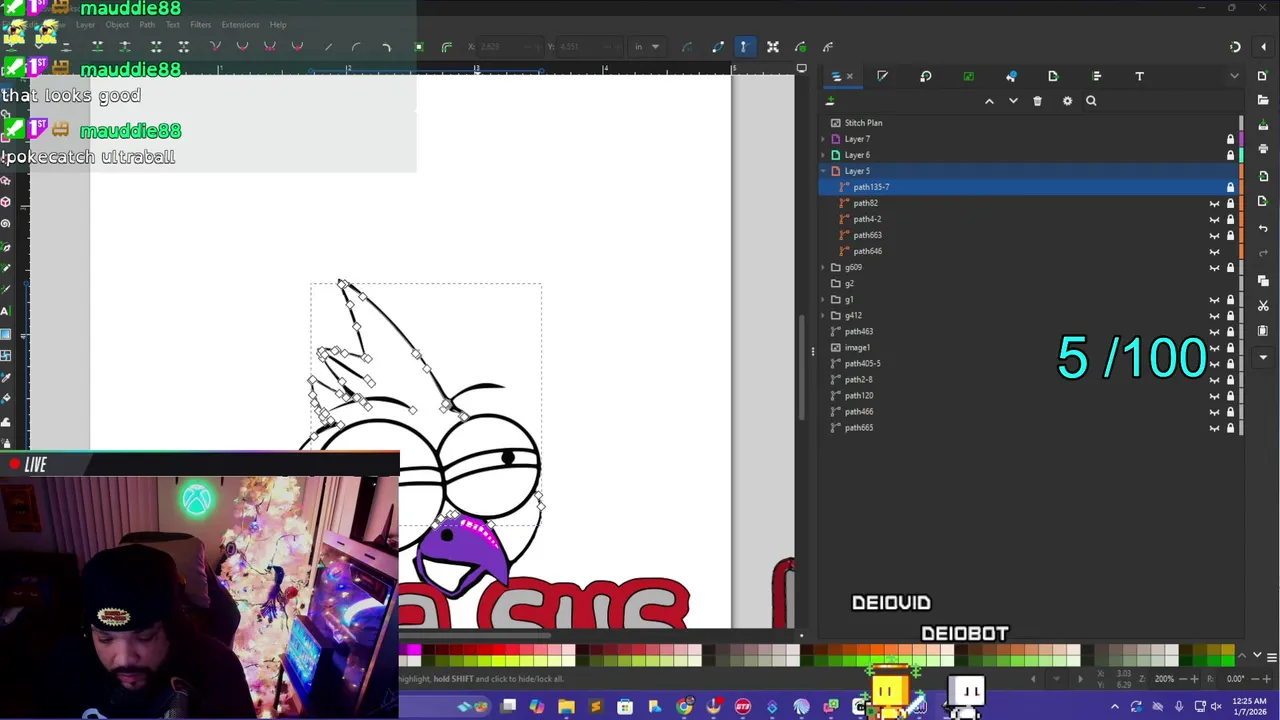Viewport: 1280px width, 720px height.
Task: Toggle the lock on Layer 6
Action: [1230, 155]
